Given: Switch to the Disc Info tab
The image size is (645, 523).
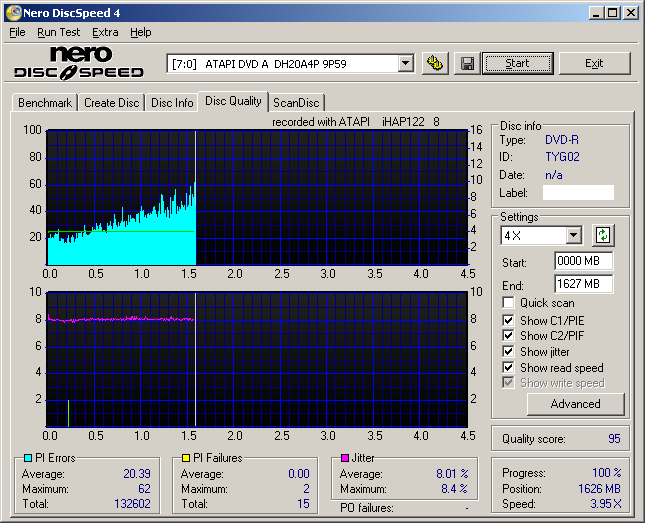Looking at the screenshot, I should point(172,103).
